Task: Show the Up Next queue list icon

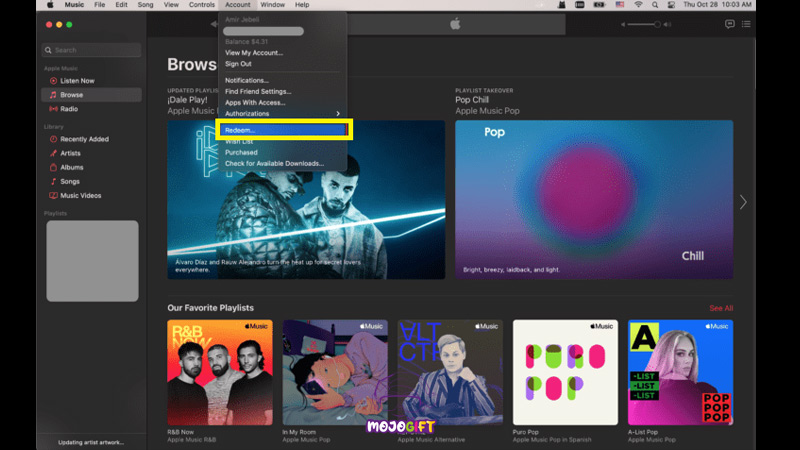Action: 747,24
